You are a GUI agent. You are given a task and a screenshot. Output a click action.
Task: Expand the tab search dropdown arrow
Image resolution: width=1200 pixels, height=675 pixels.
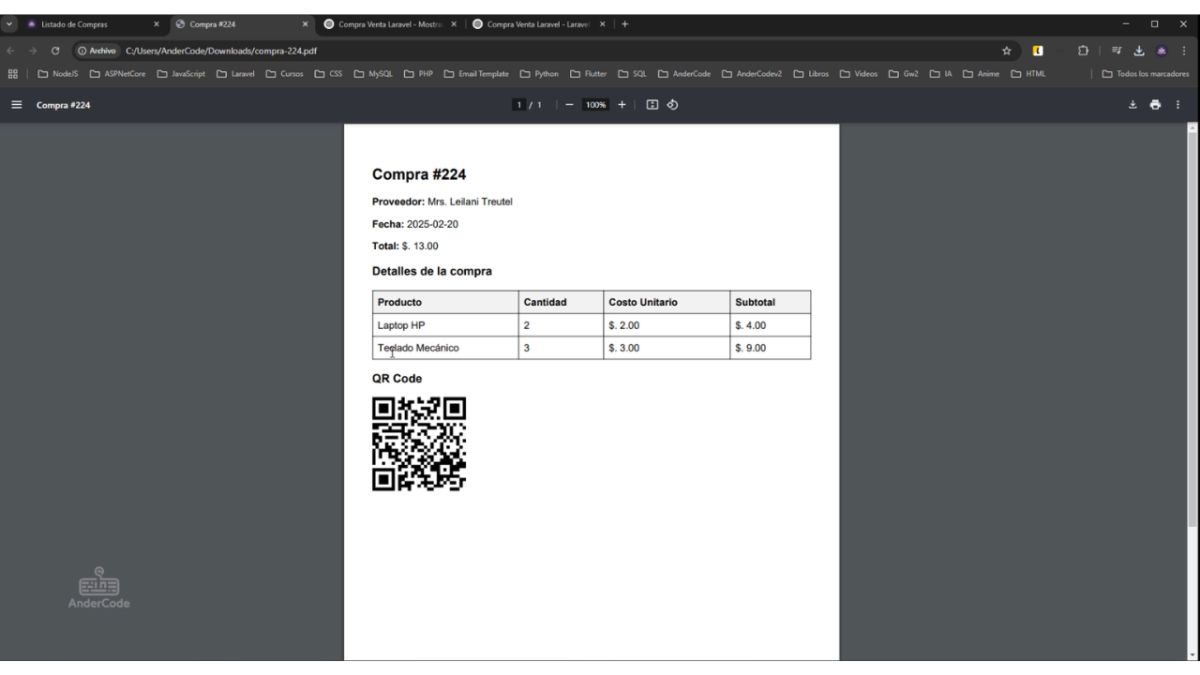click(x=10, y=24)
